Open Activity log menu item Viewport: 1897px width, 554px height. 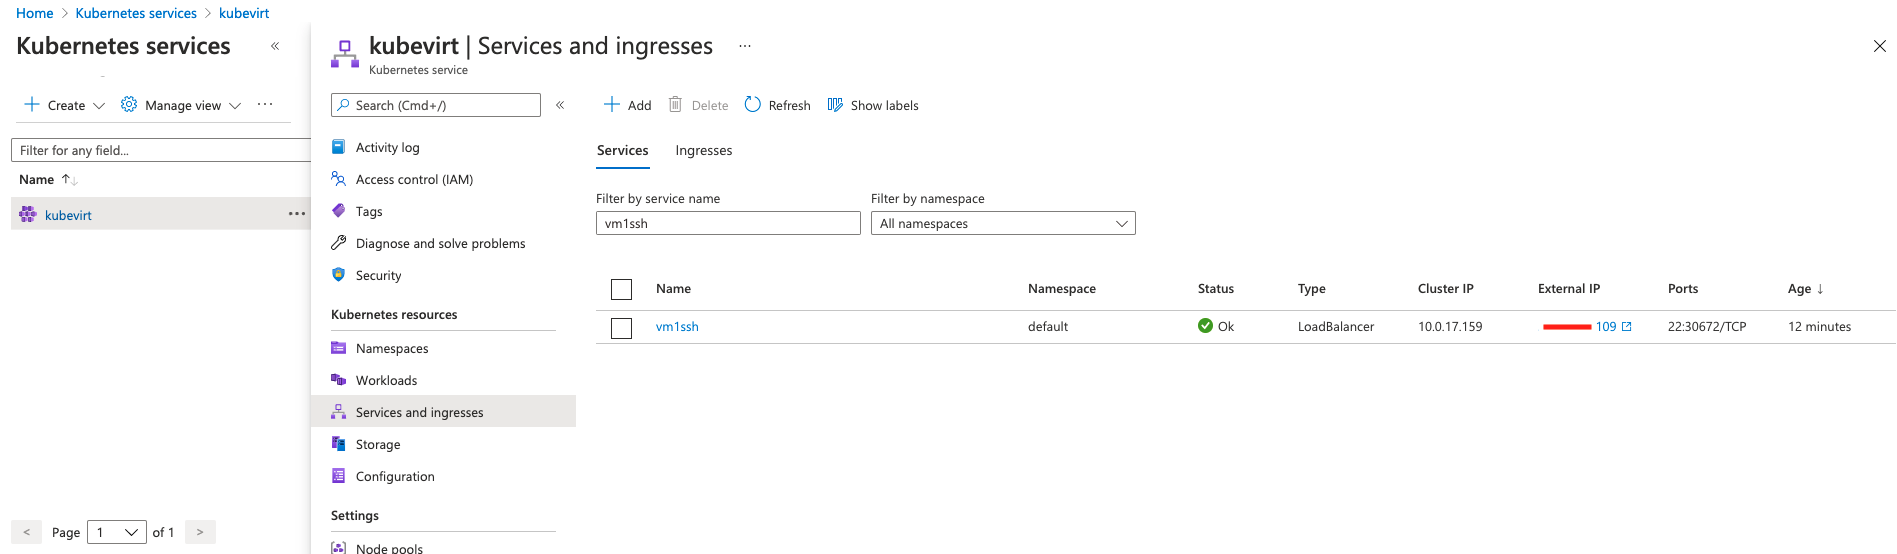(388, 148)
